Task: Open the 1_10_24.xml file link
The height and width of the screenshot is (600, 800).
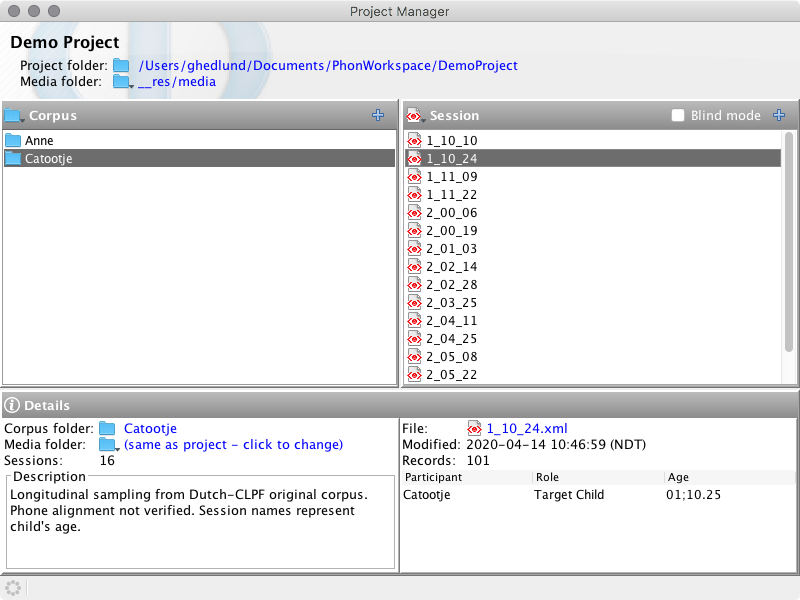Action: pyautogui.click(x=526, y=429)
